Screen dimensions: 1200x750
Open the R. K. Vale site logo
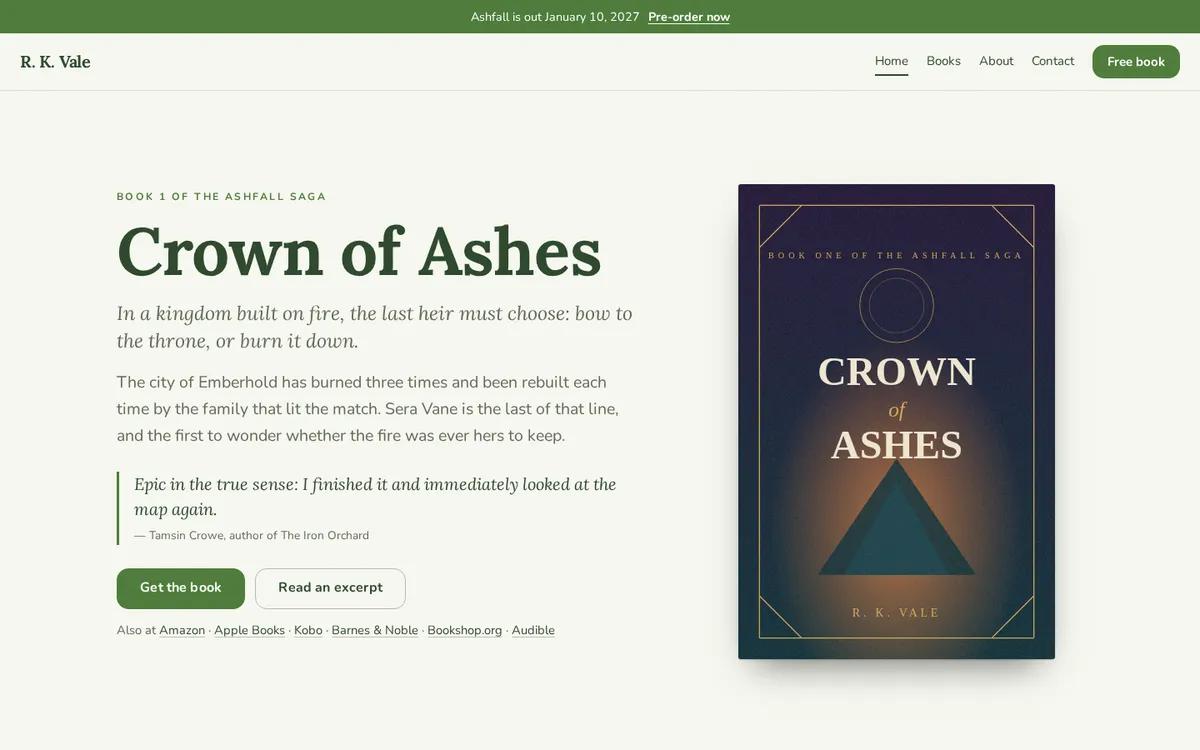click(x=55, y=62)
